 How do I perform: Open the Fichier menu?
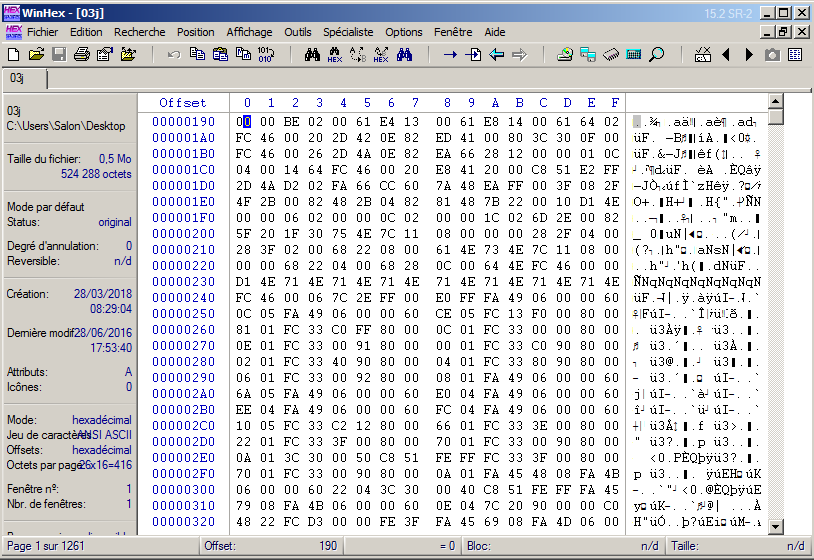click(x=43, y=32)
